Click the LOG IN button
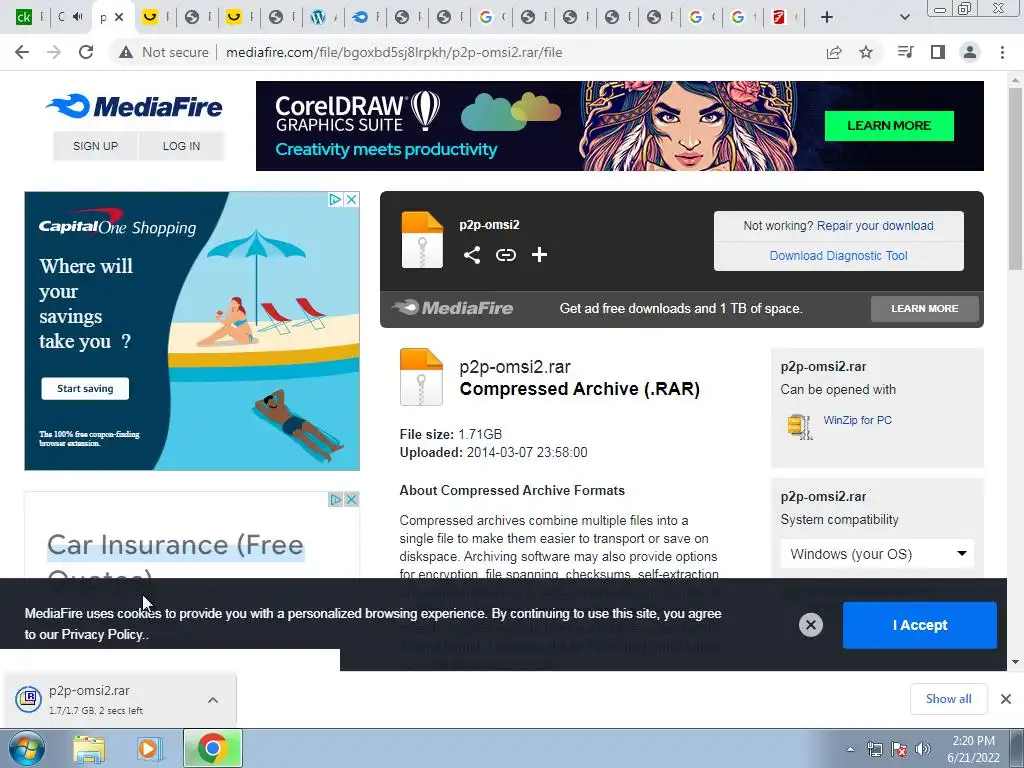The image size is (1024, 768). pos(182,146)
